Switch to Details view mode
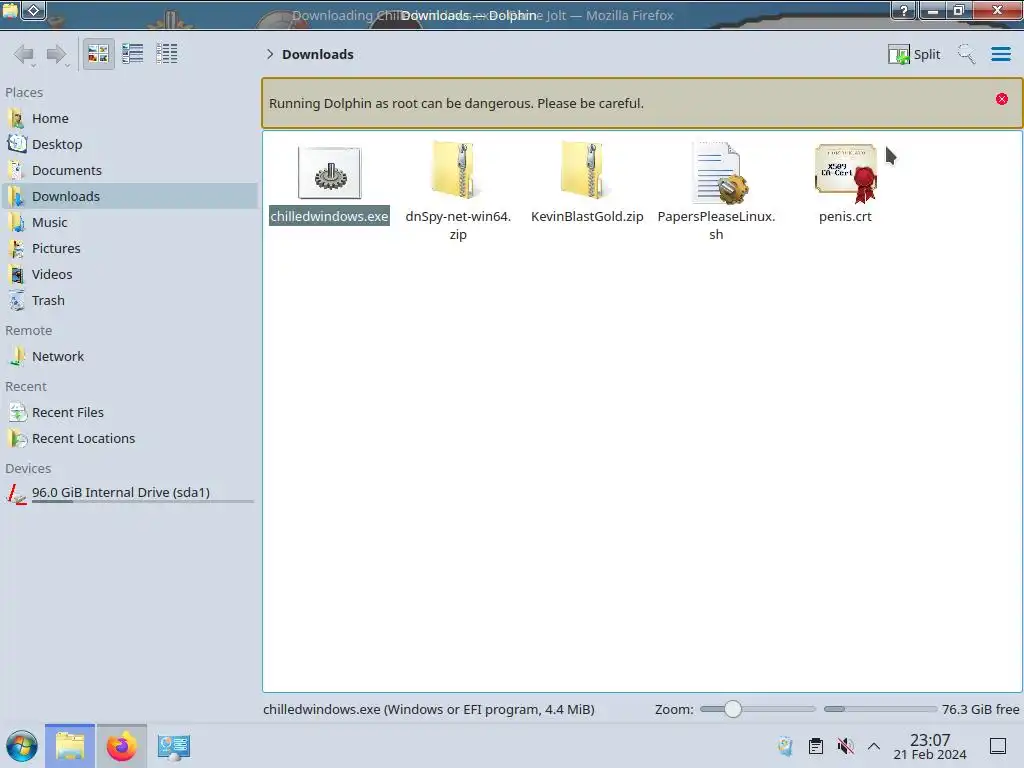The image size is (1024, 768). [167, 54]
